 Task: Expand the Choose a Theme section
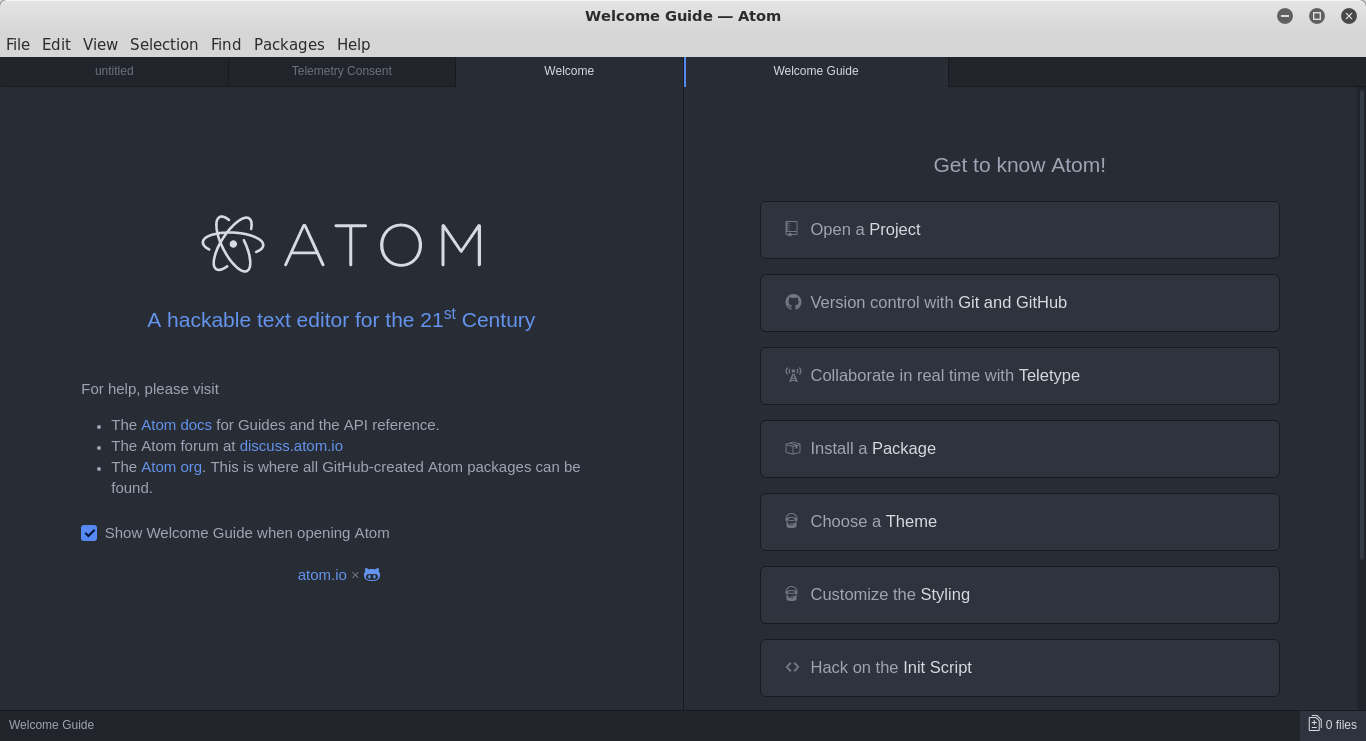(x=1019, y=522)
